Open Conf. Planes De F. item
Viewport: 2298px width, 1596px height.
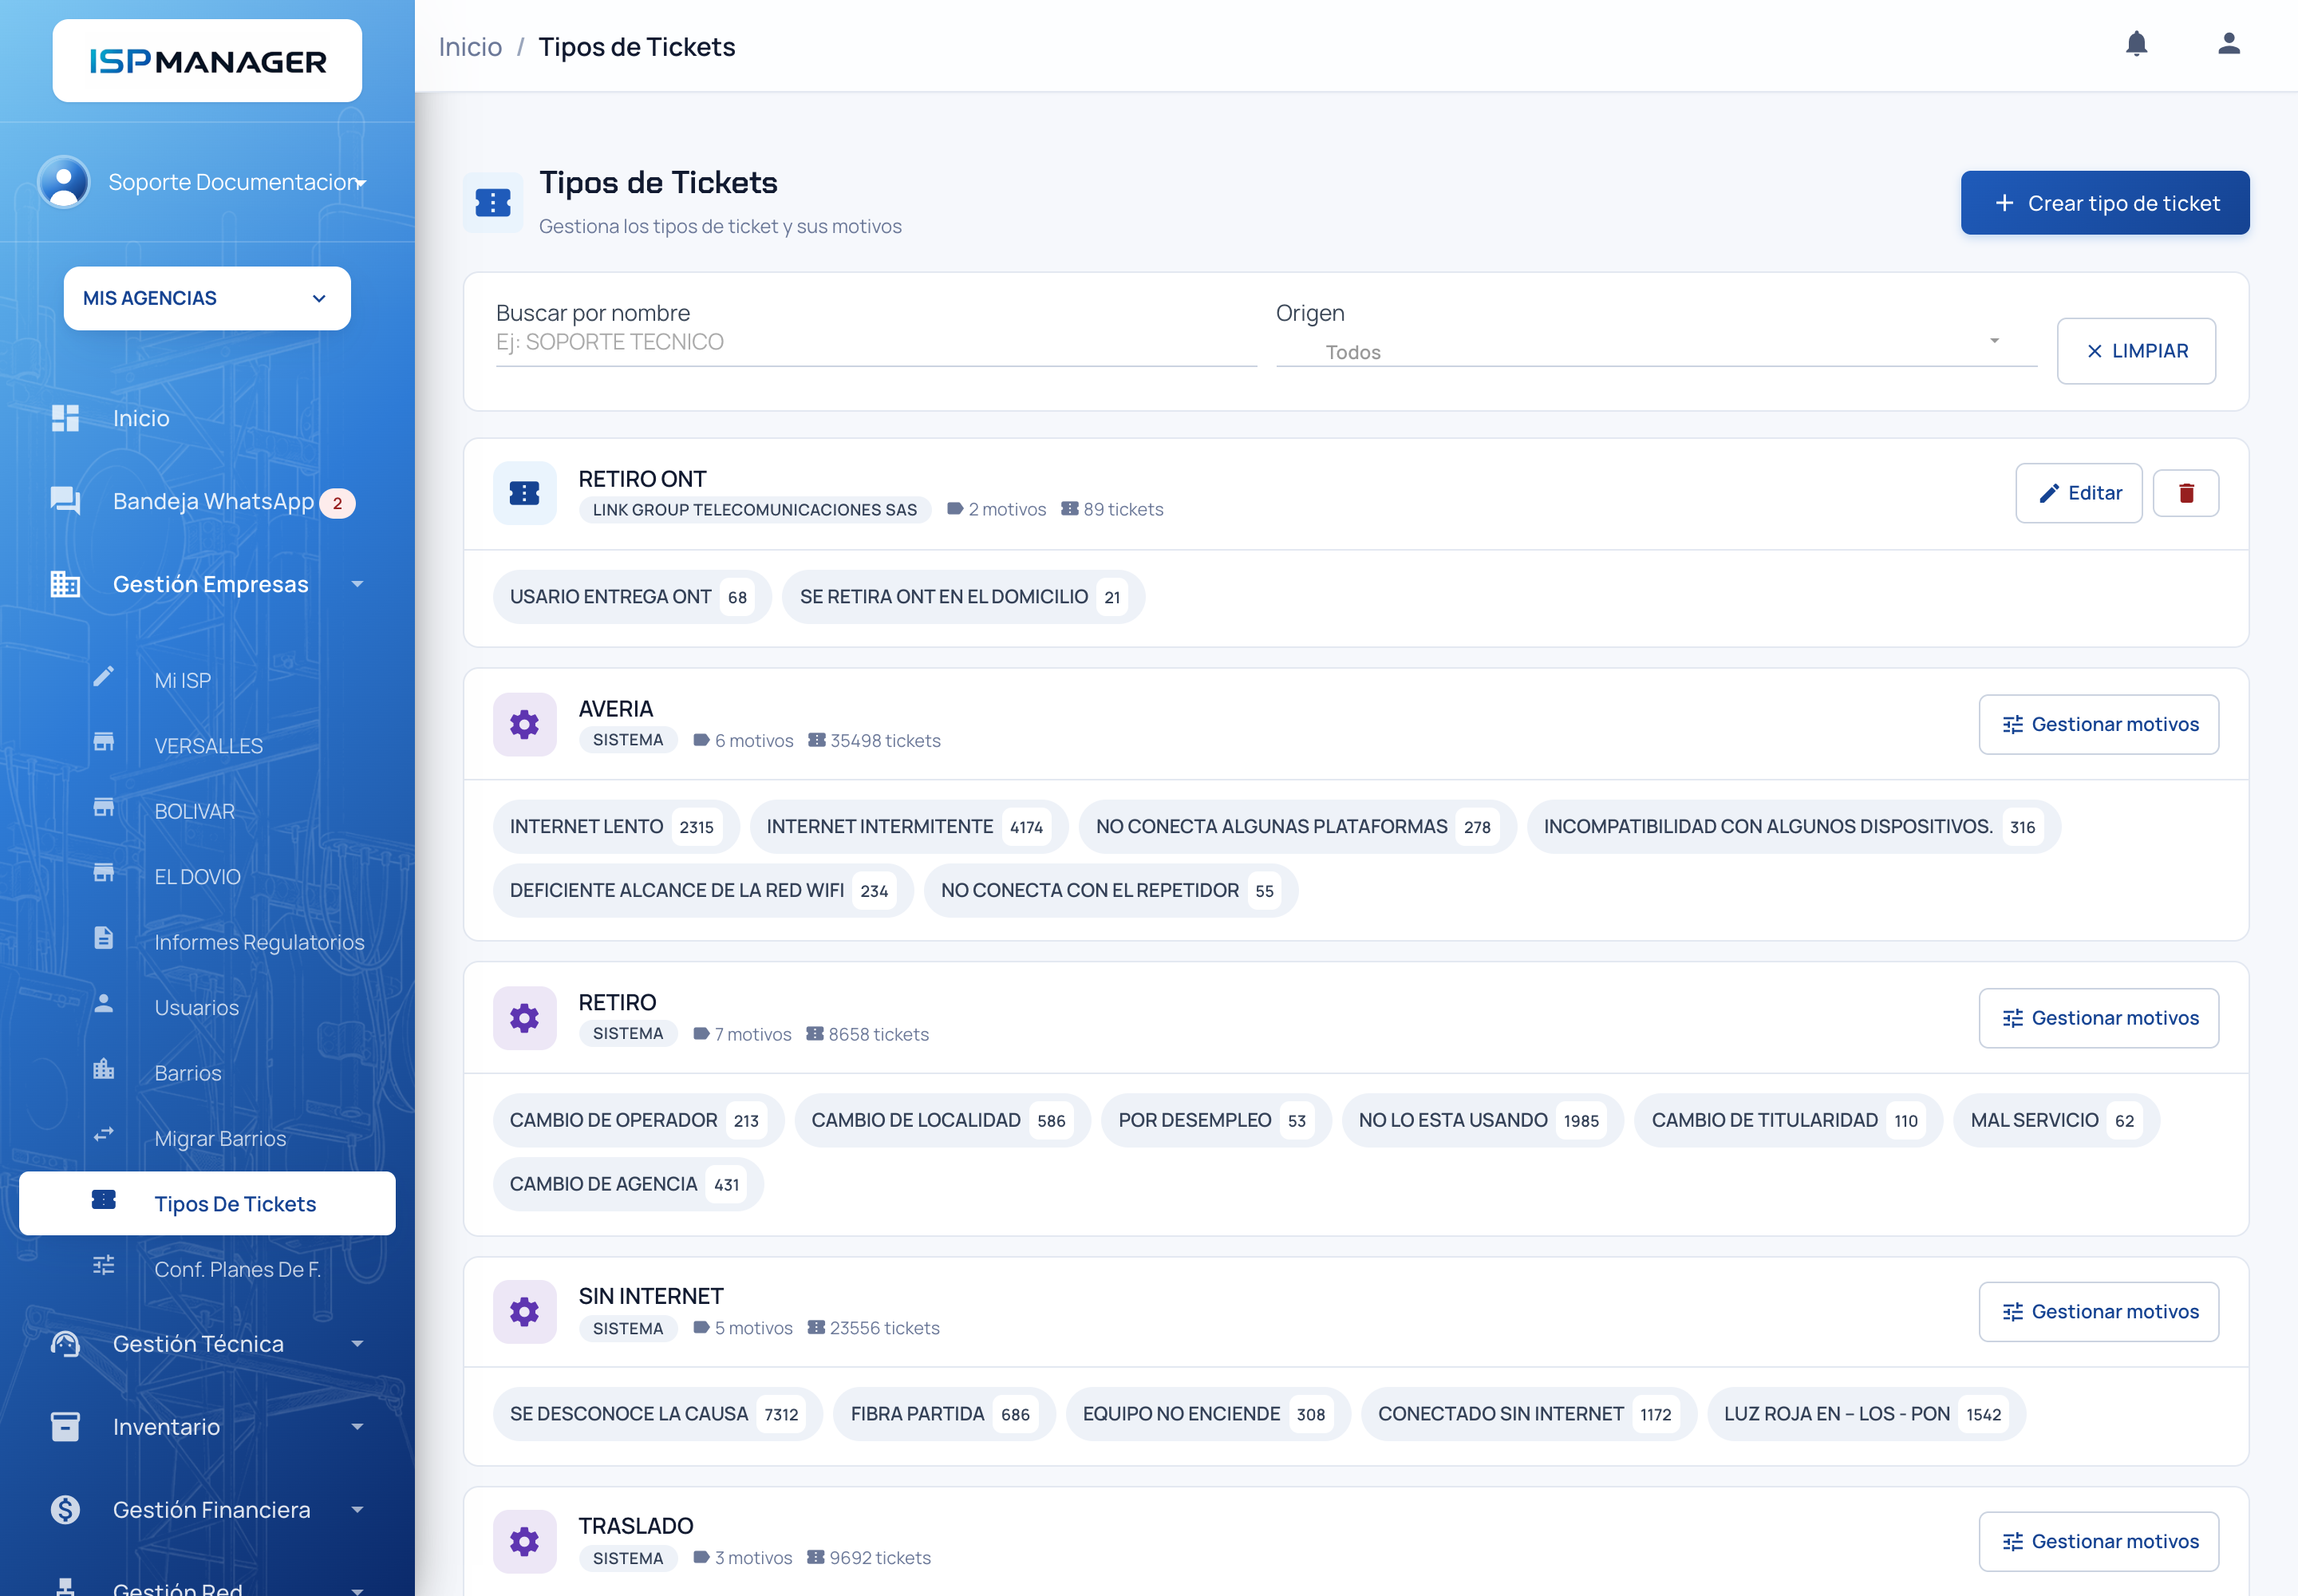coord(208,1269)
